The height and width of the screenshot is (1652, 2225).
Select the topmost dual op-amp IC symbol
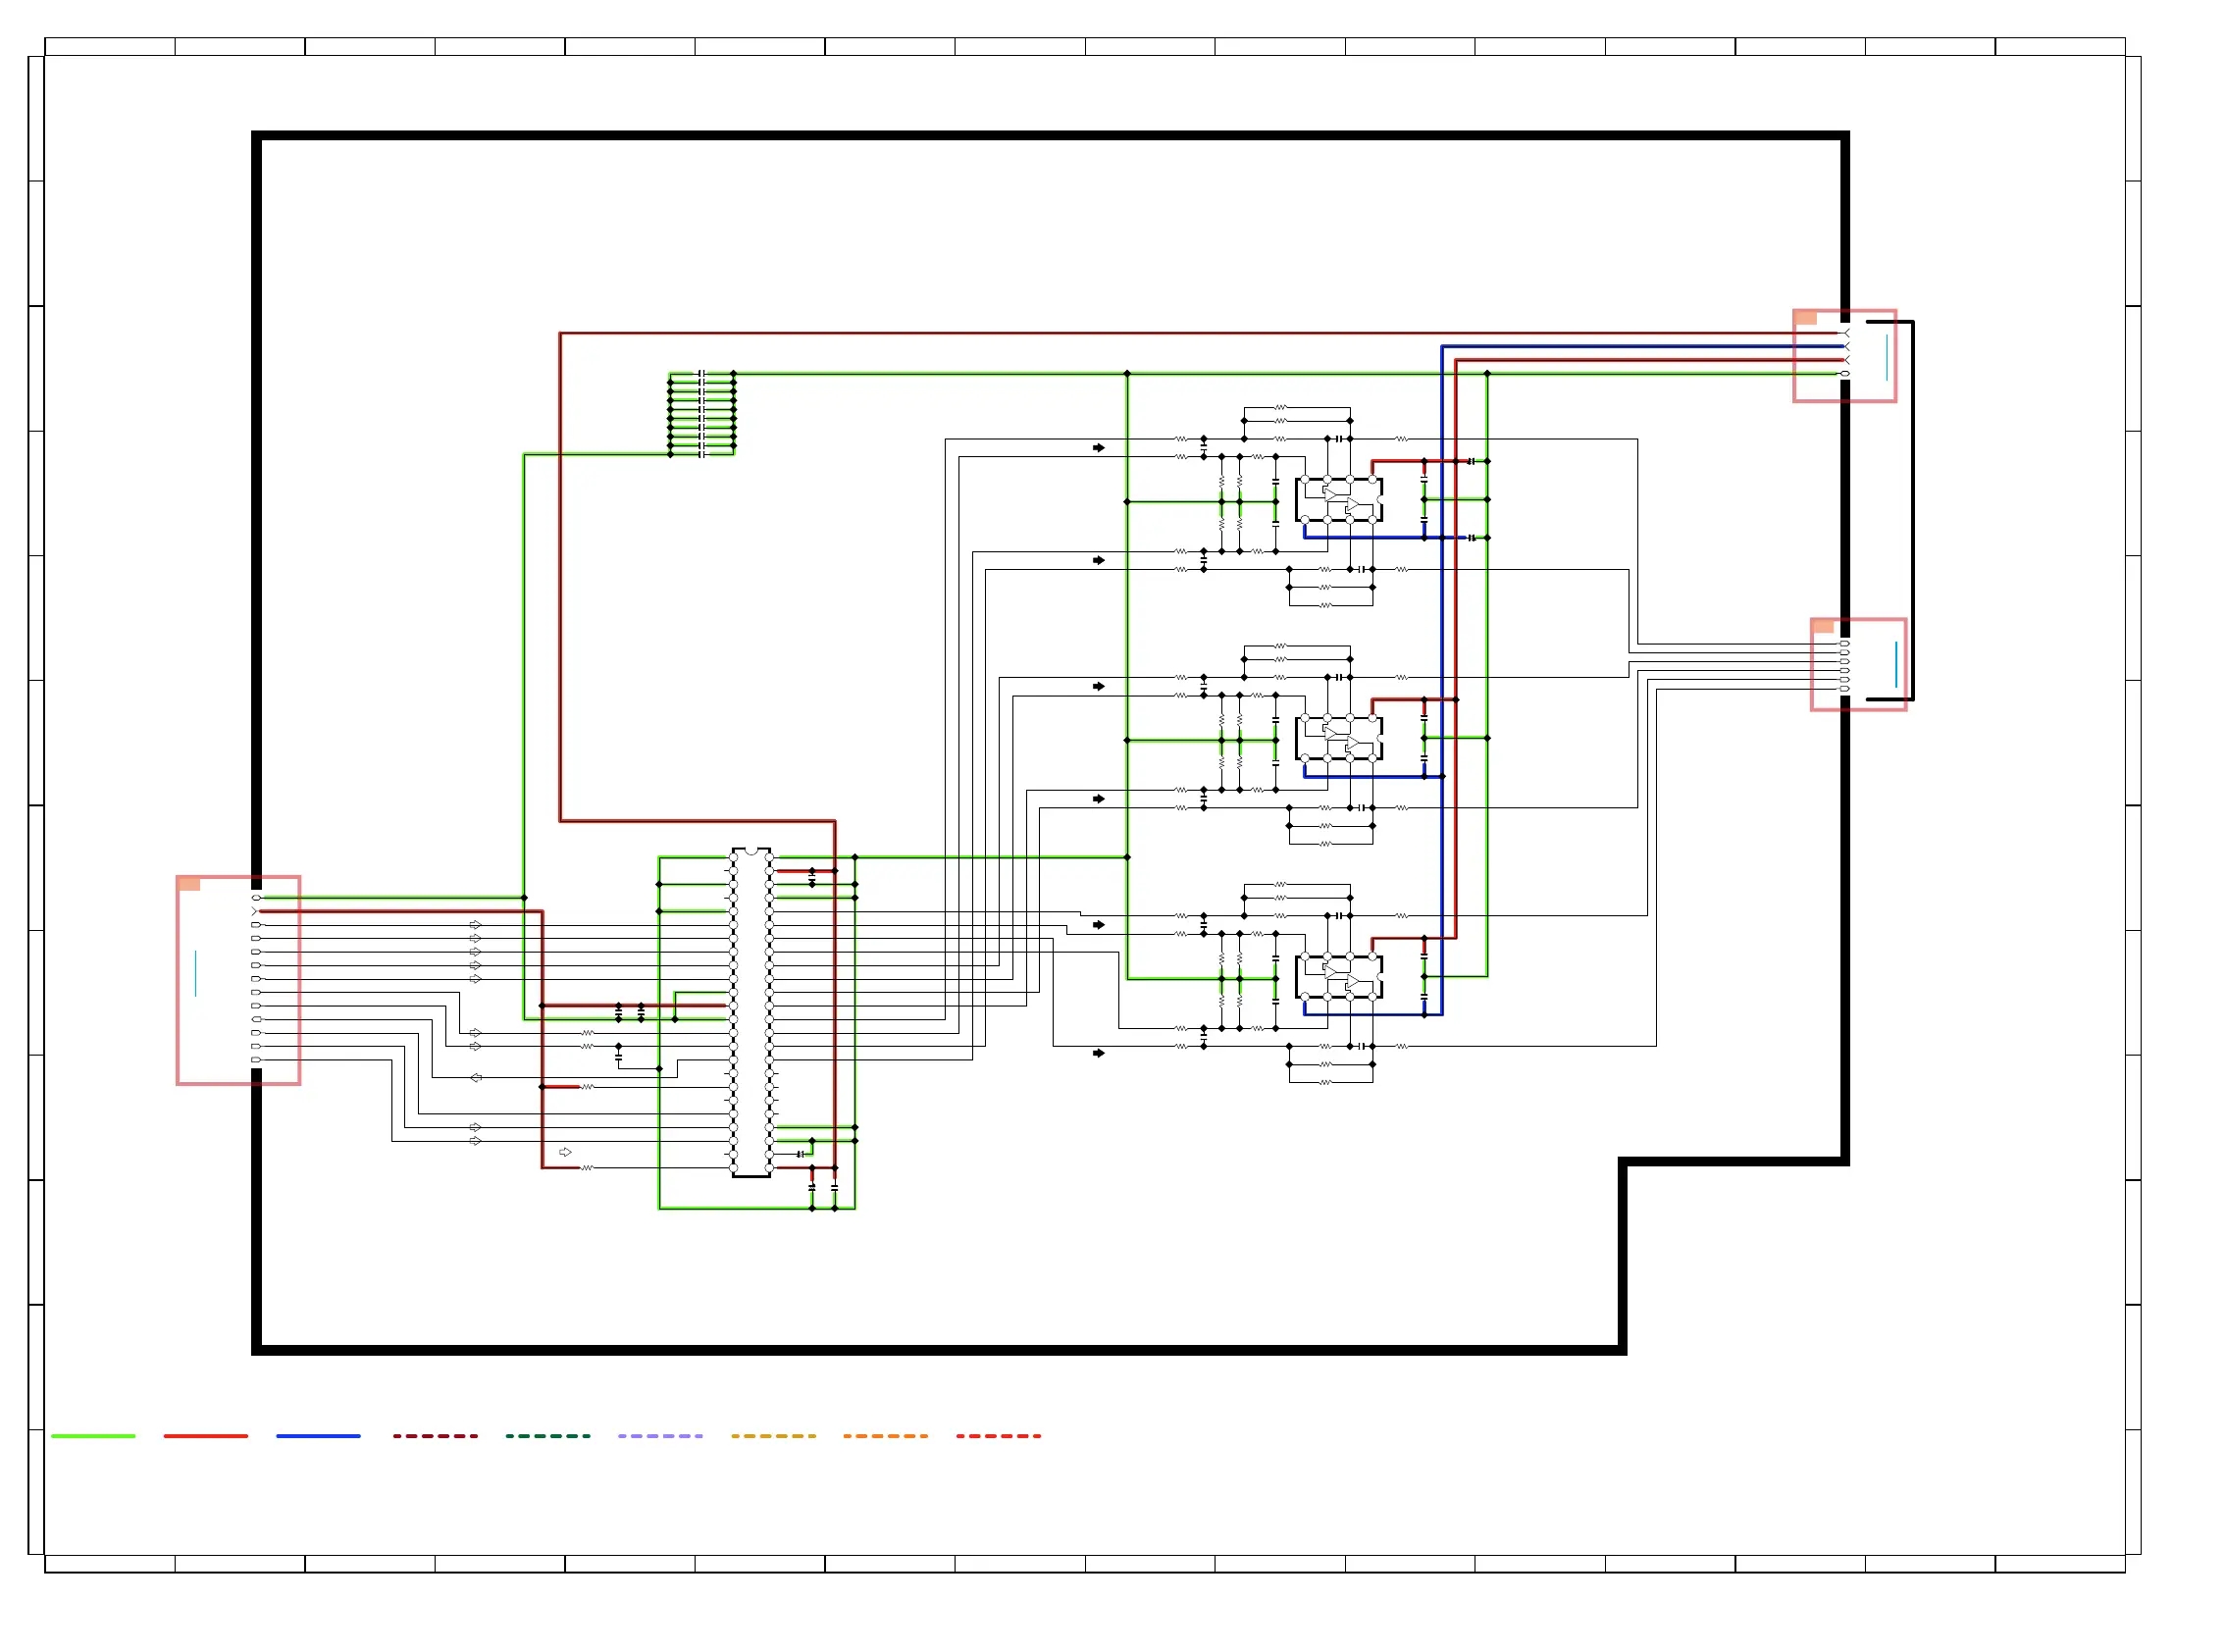click(x=1339, y=500)
